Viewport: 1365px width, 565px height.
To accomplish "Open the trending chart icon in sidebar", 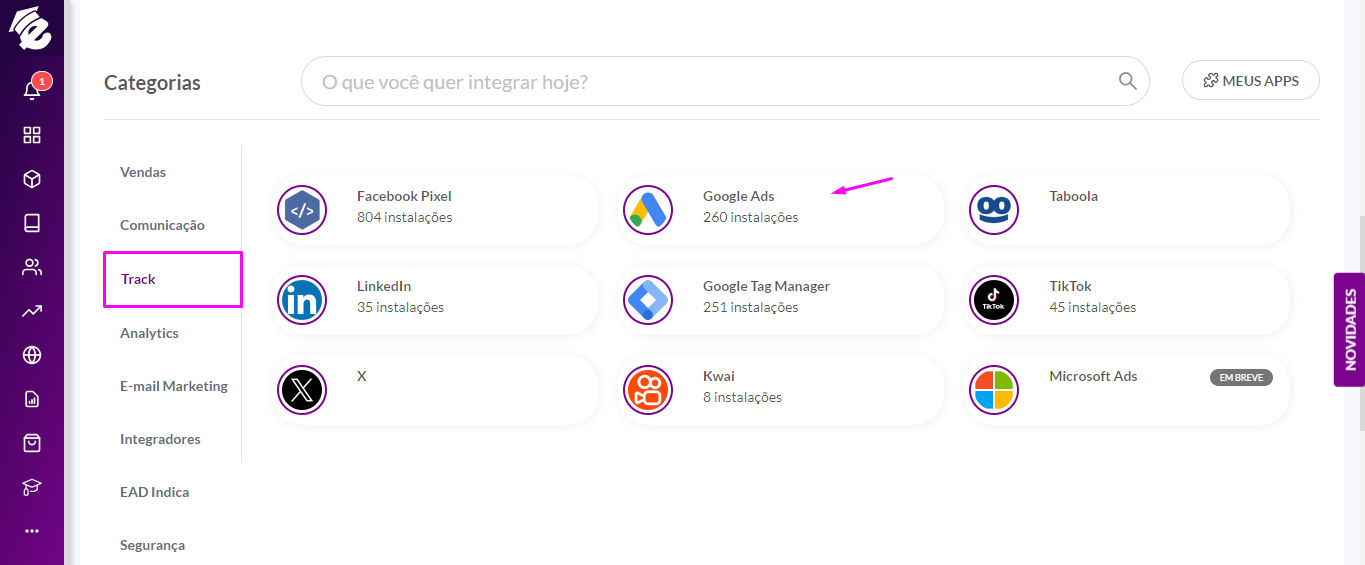I will tap(32, 311).
